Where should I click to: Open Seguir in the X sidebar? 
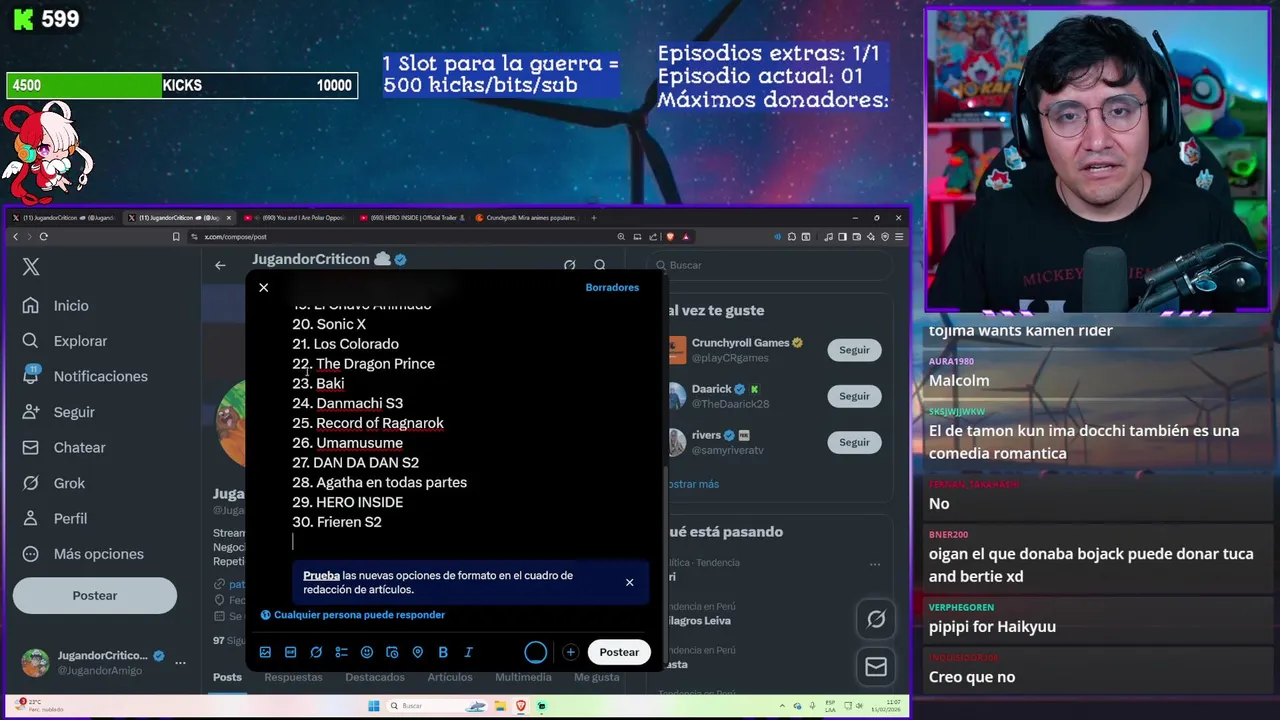pyautogui.click(x=59, y=412)
